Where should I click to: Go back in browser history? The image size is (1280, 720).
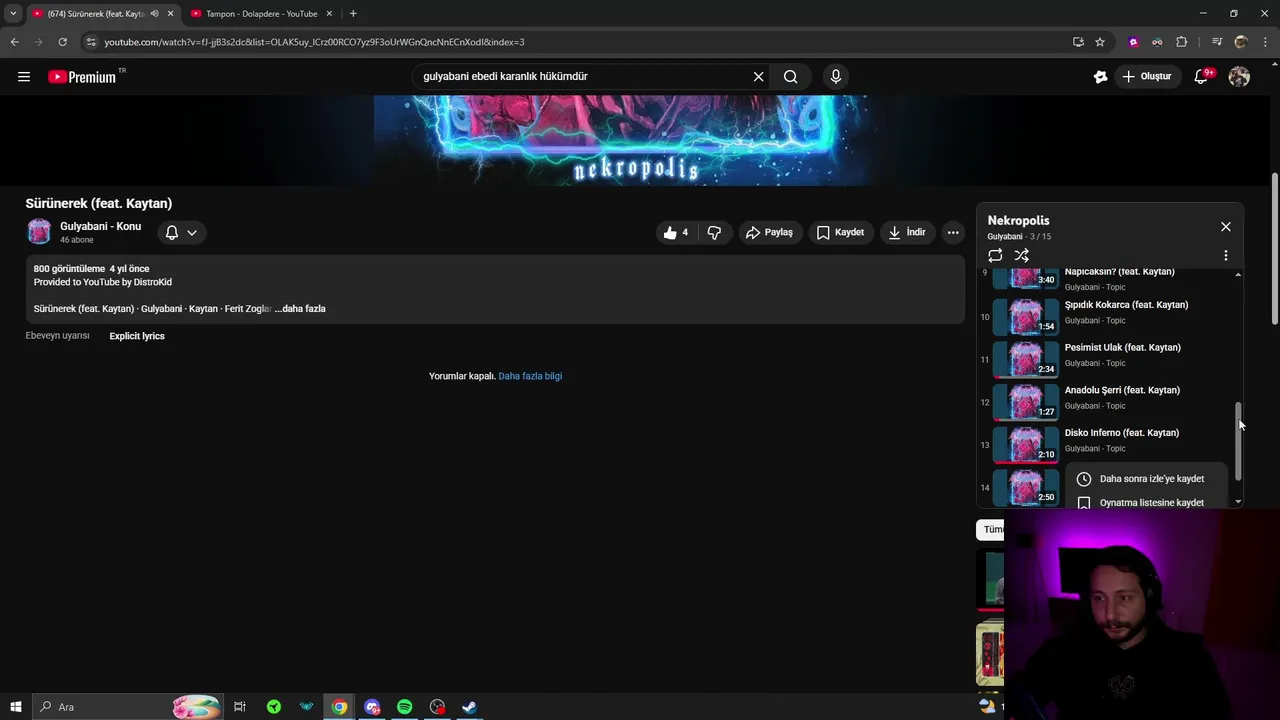pos(14,42)
